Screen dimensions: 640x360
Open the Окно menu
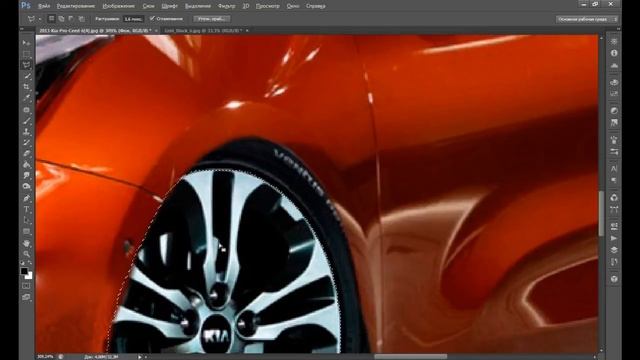pos(293,6)
